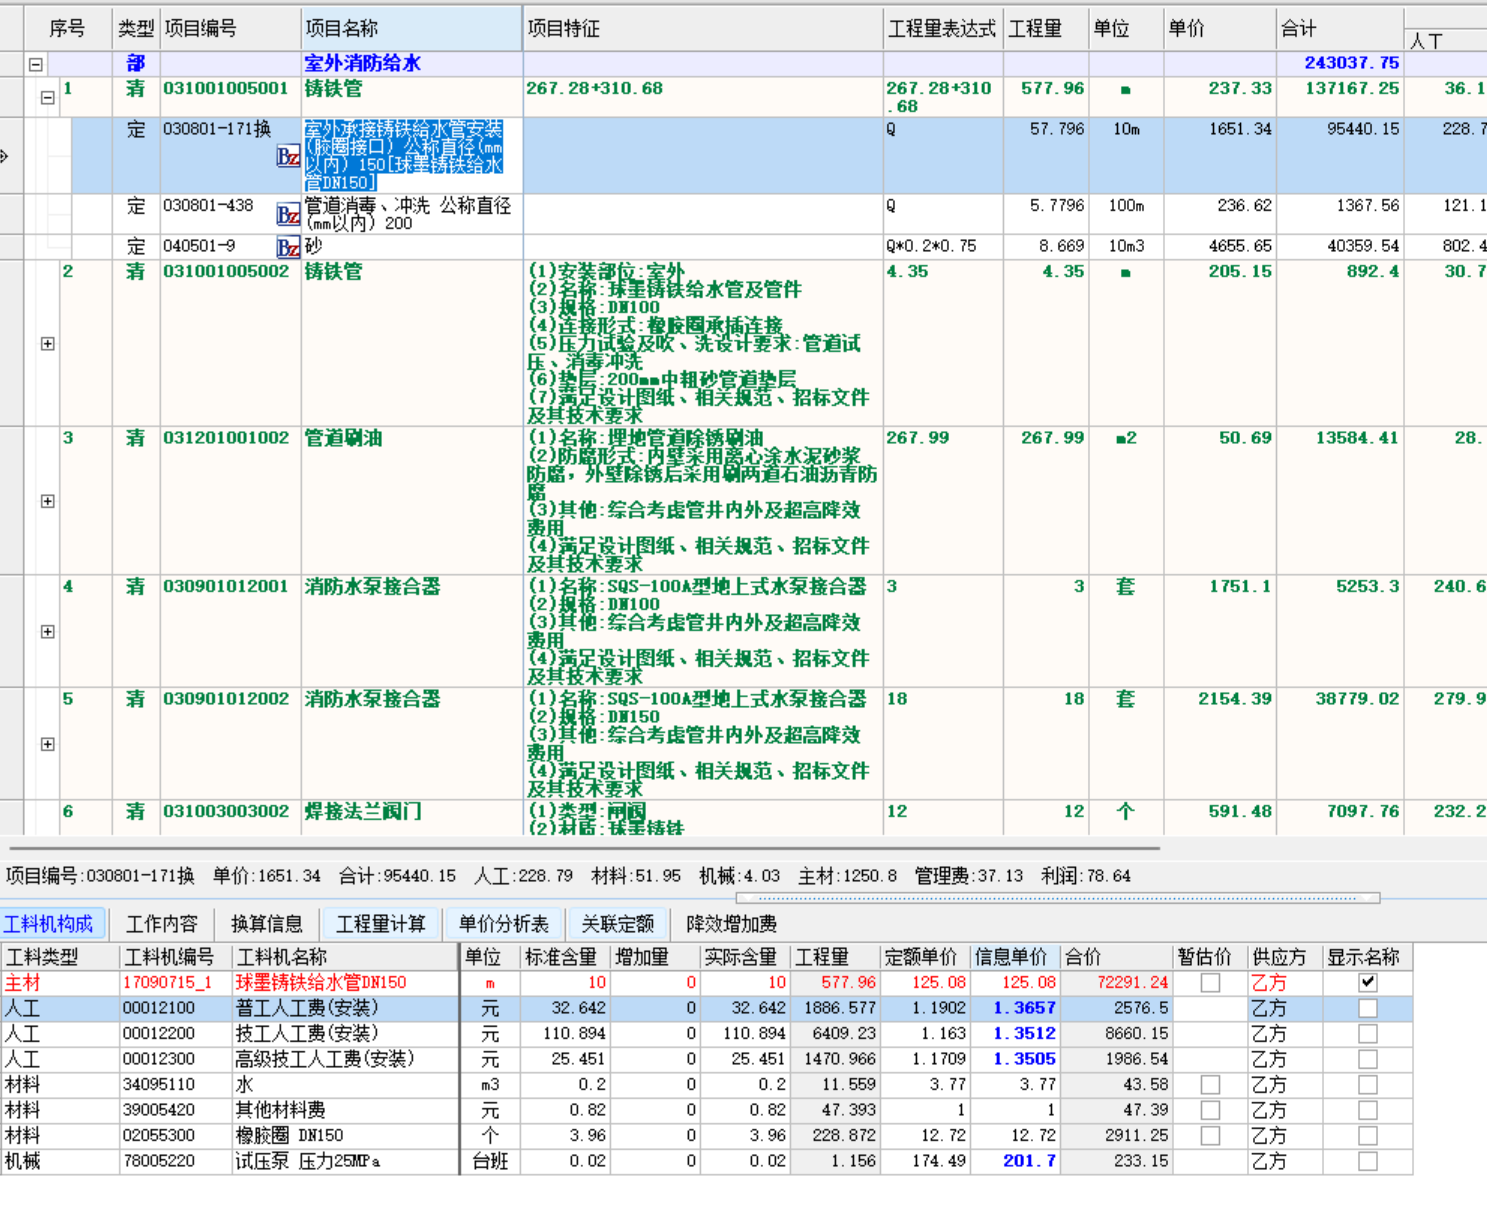The height and width of the screenshot is (1232, 1487).
Task: Switch to the 工料机构成 tab
Action: pos(49,923)
